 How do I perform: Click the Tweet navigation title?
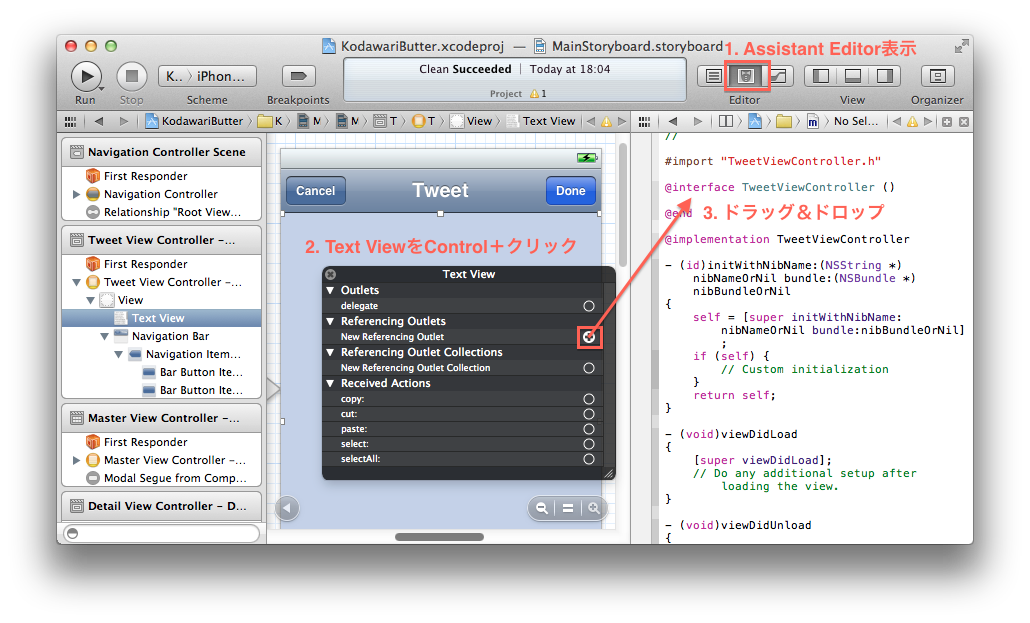[440, 191]
